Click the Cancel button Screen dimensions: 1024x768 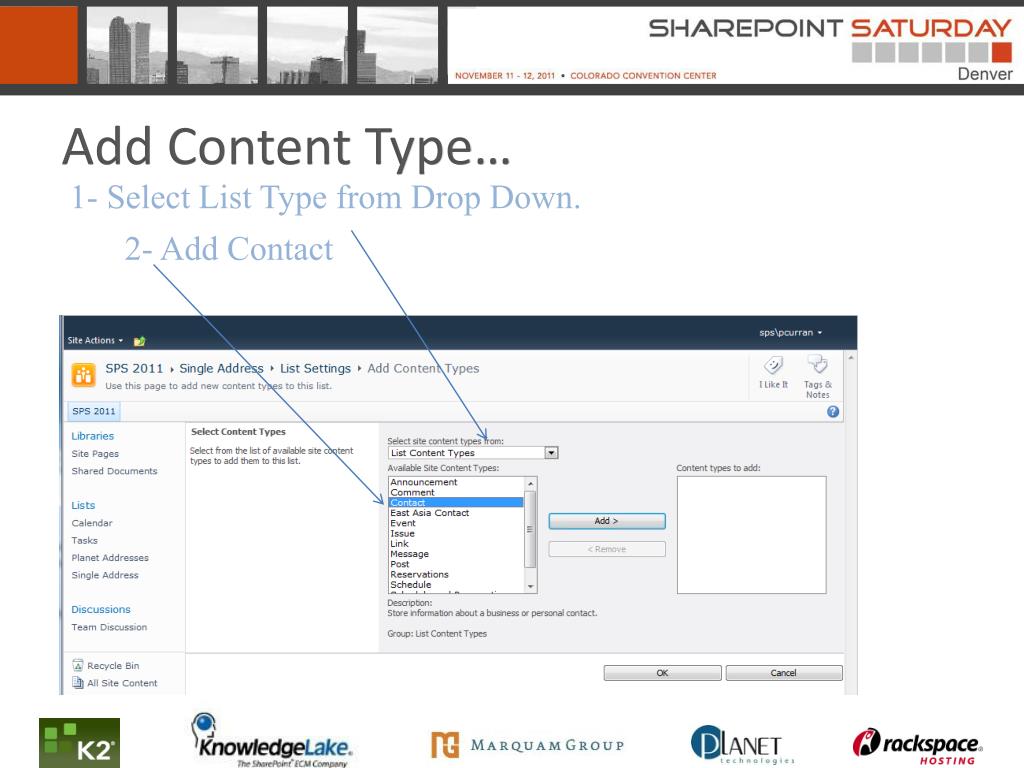pyautogui.click(x=784, y=673)
